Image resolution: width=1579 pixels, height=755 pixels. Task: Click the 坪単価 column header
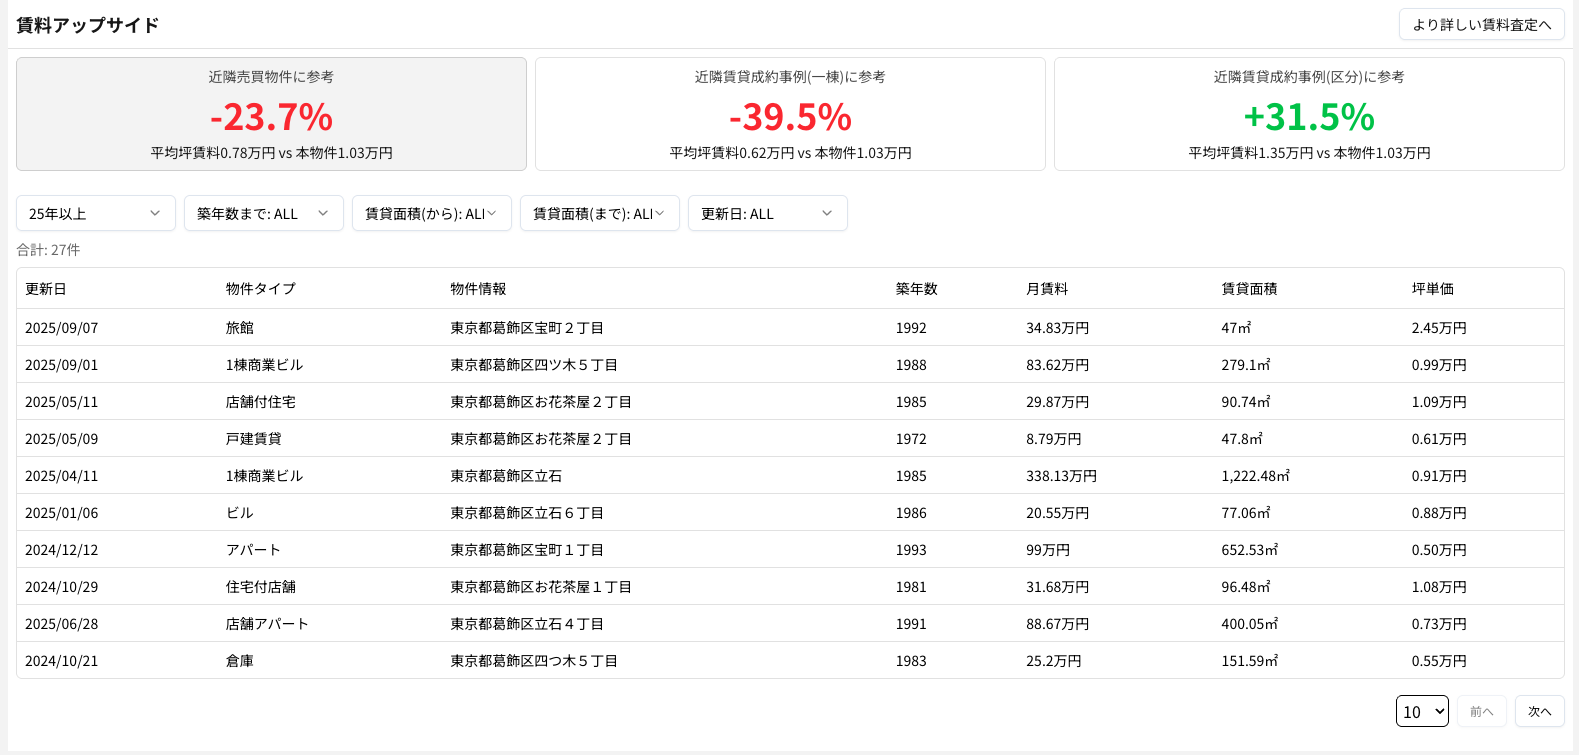coord(1432,289)
